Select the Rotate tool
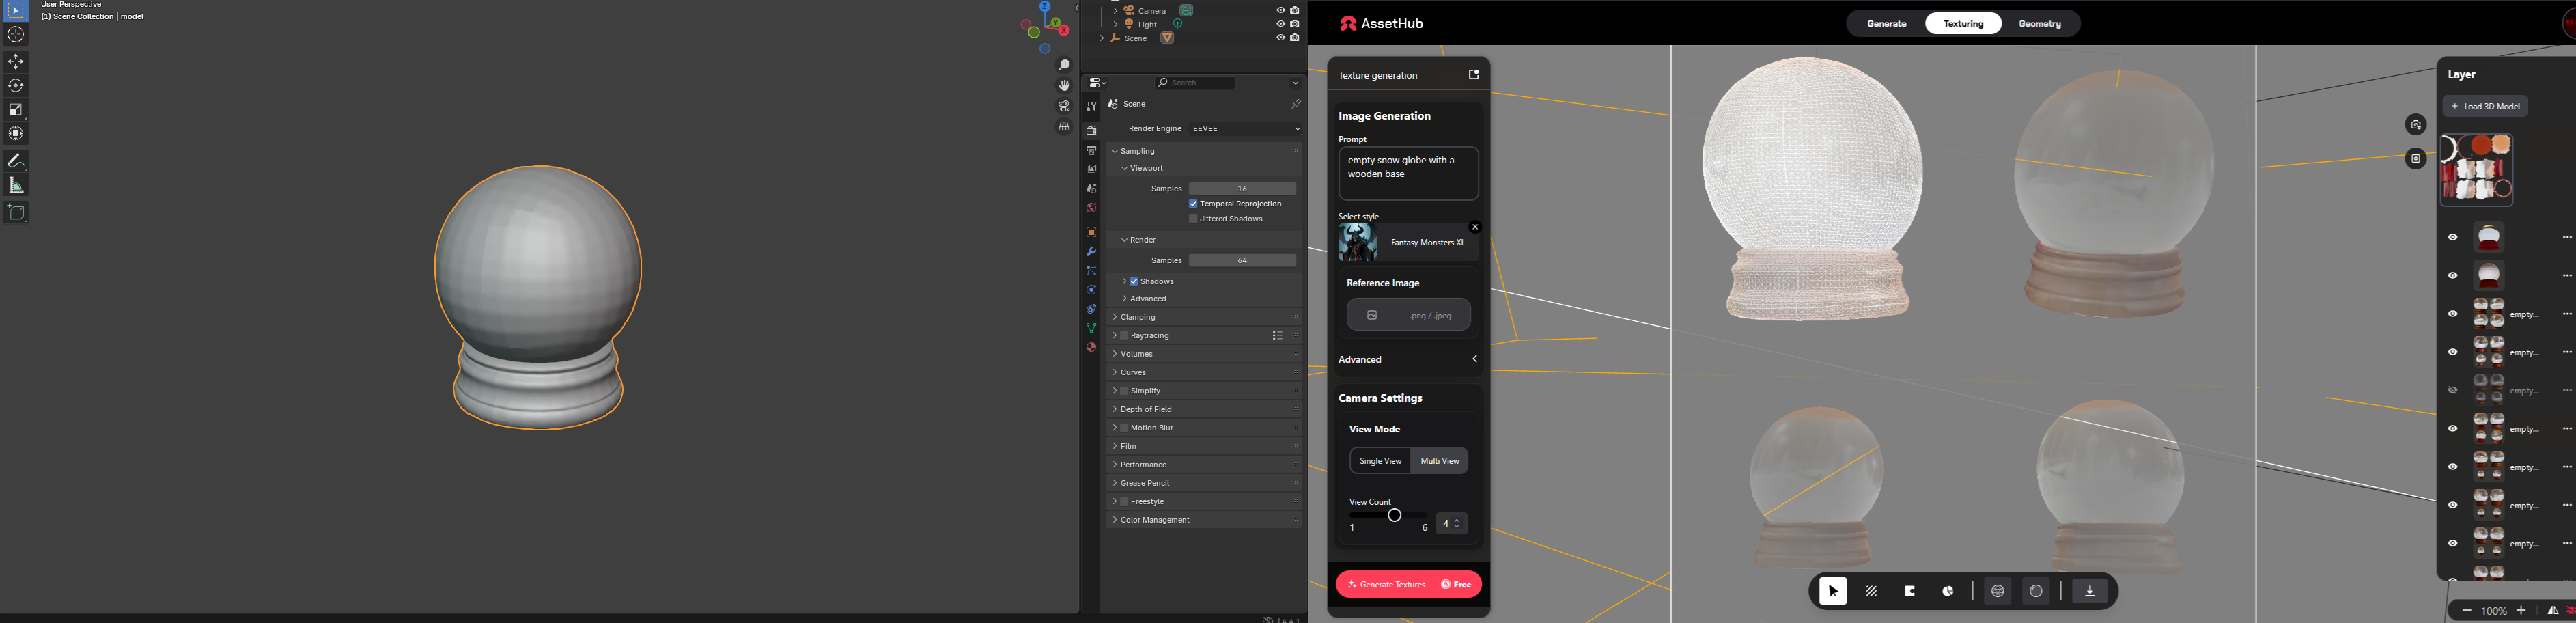2576x623 pixels. [x=16, y=86]
